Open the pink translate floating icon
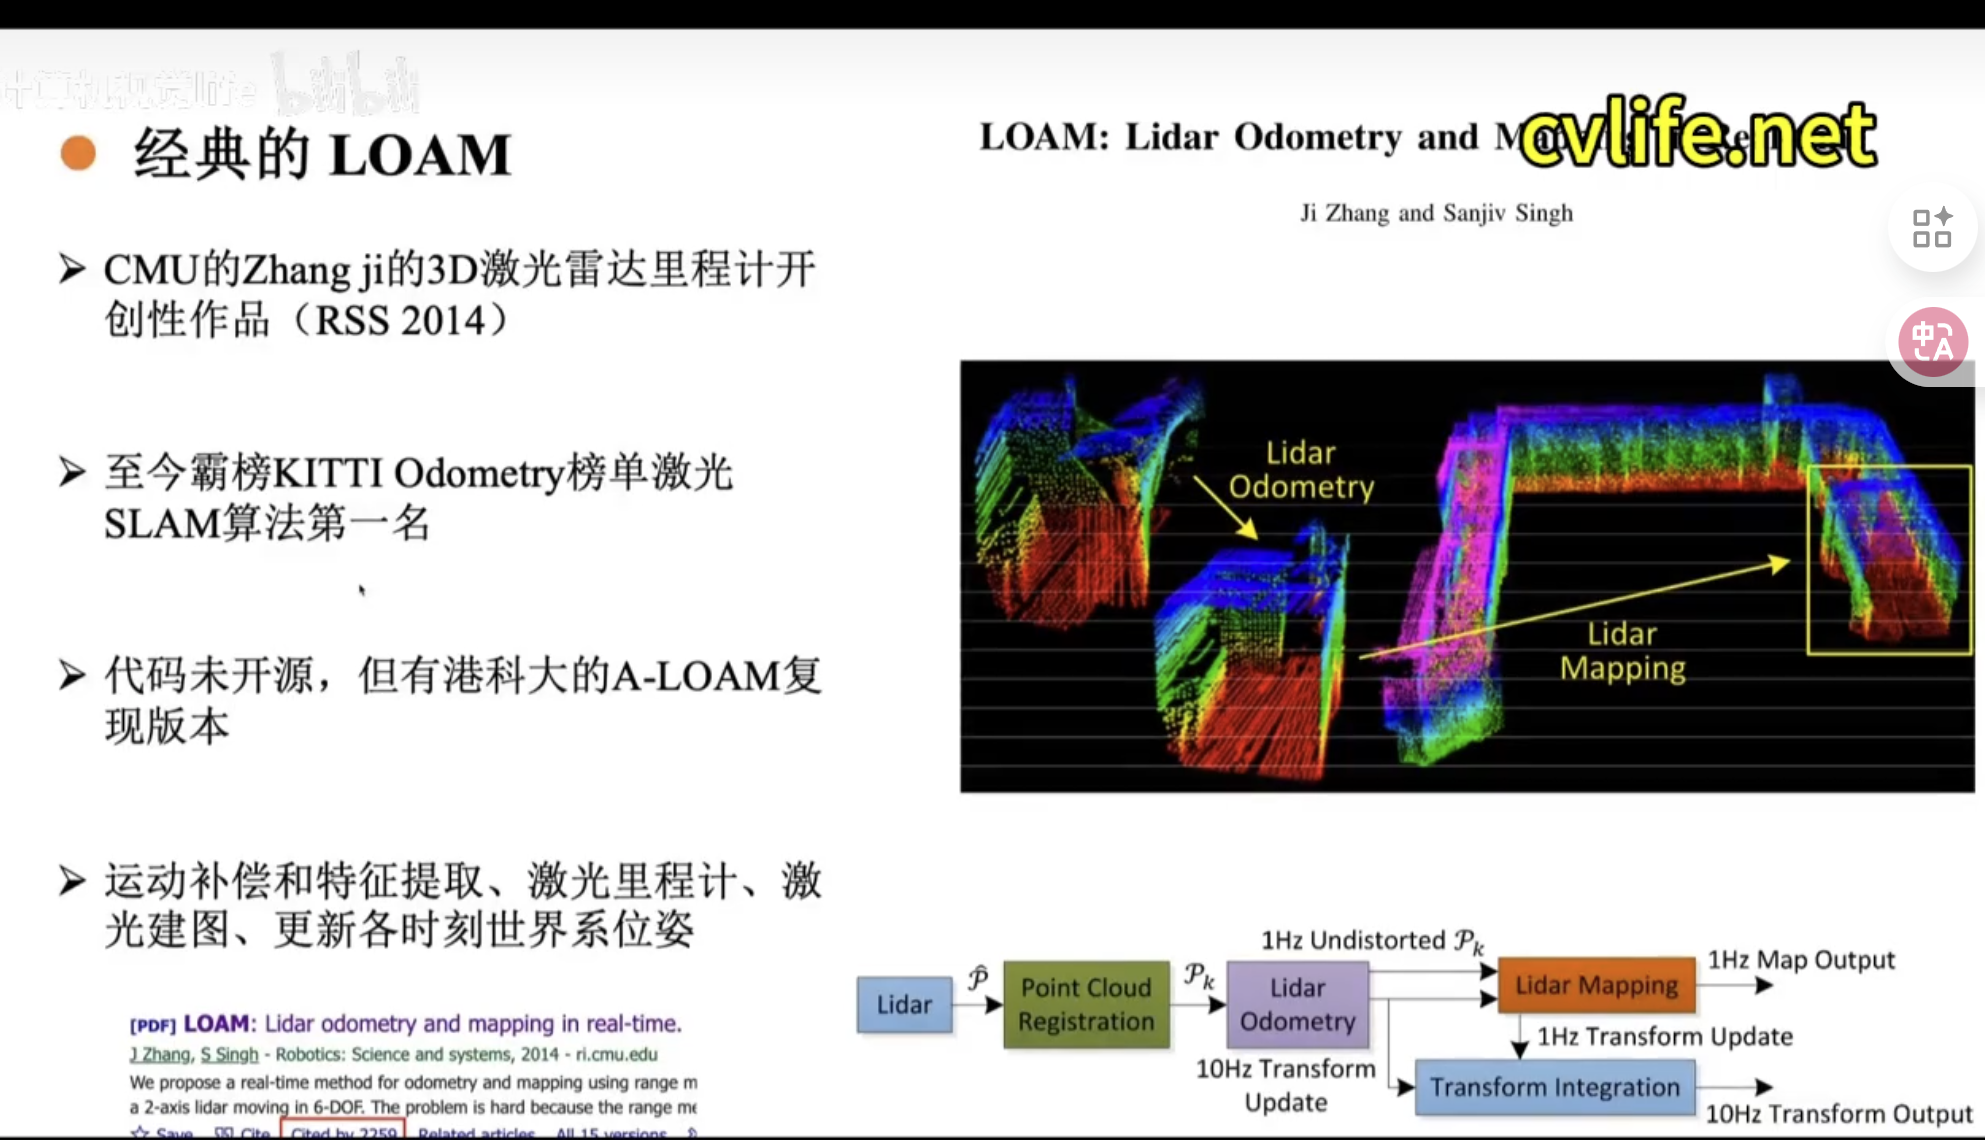Screen dimensions: 1985x1140 pyautogui.click(x=1931, y=341)
